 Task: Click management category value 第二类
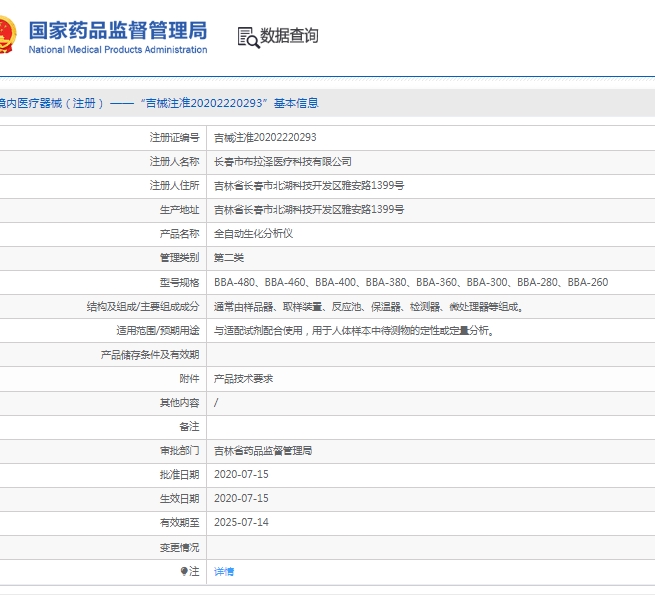coord(229,258)
